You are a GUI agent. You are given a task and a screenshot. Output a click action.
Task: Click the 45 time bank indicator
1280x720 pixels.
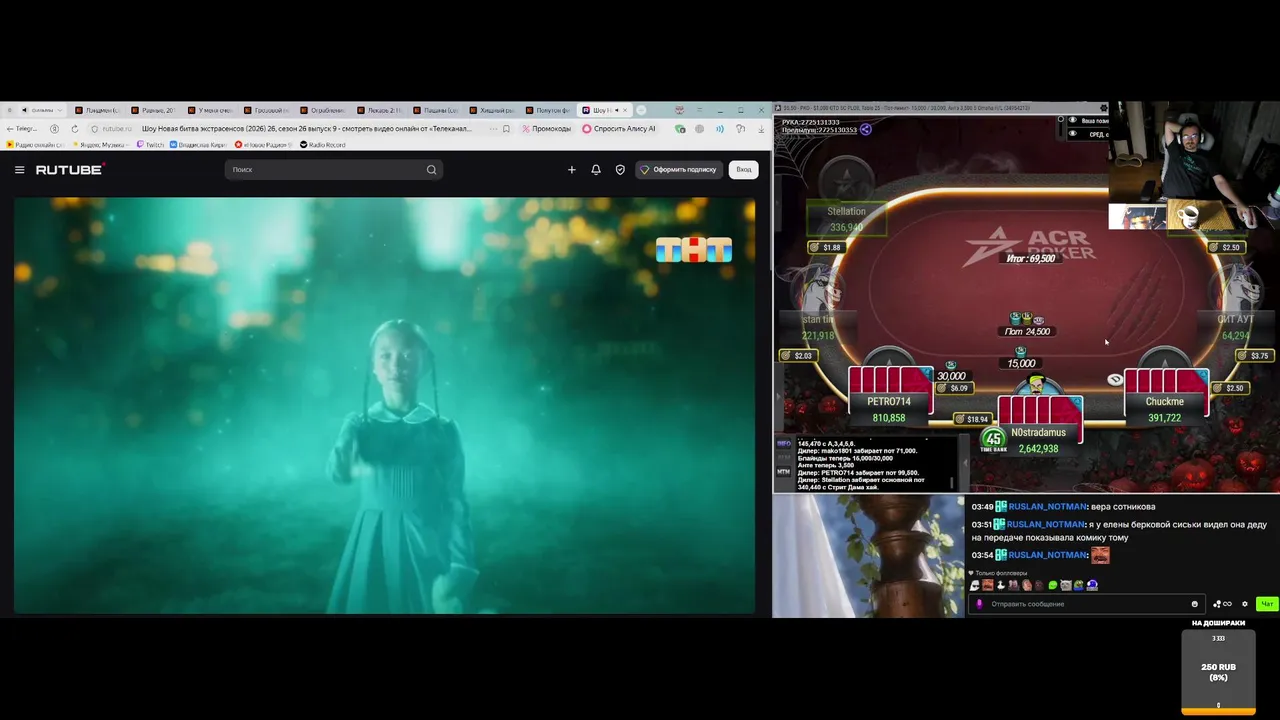993,439
